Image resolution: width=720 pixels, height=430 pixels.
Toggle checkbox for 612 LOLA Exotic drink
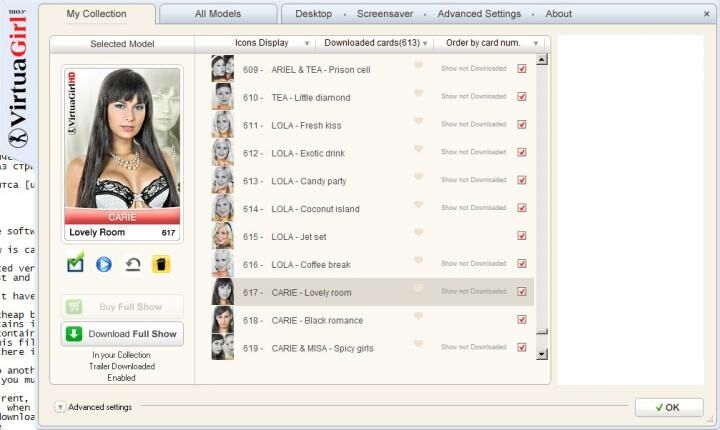(x=522, y=152)
